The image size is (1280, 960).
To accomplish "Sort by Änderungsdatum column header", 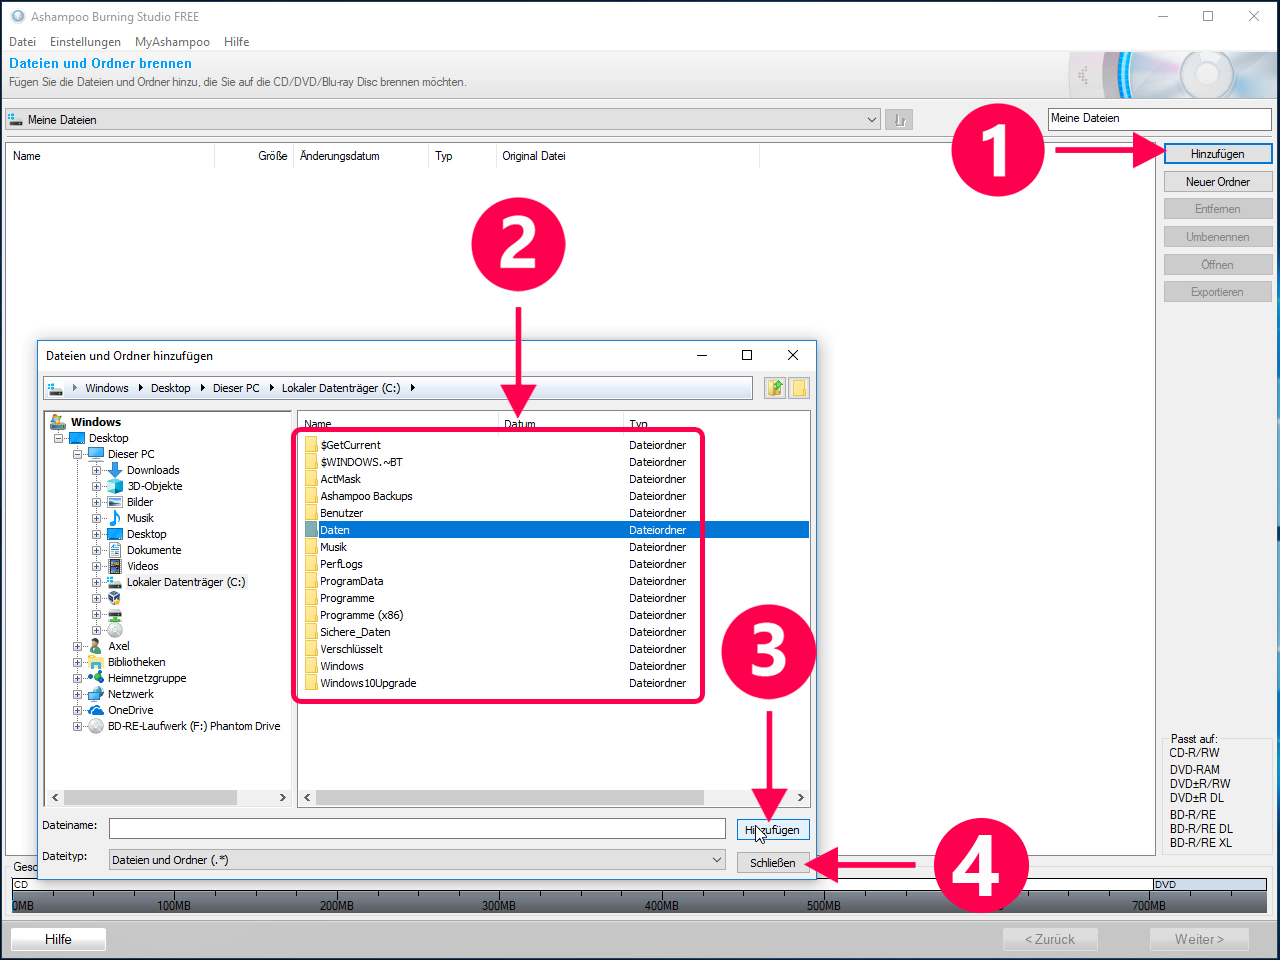I will tap(340, 156).
